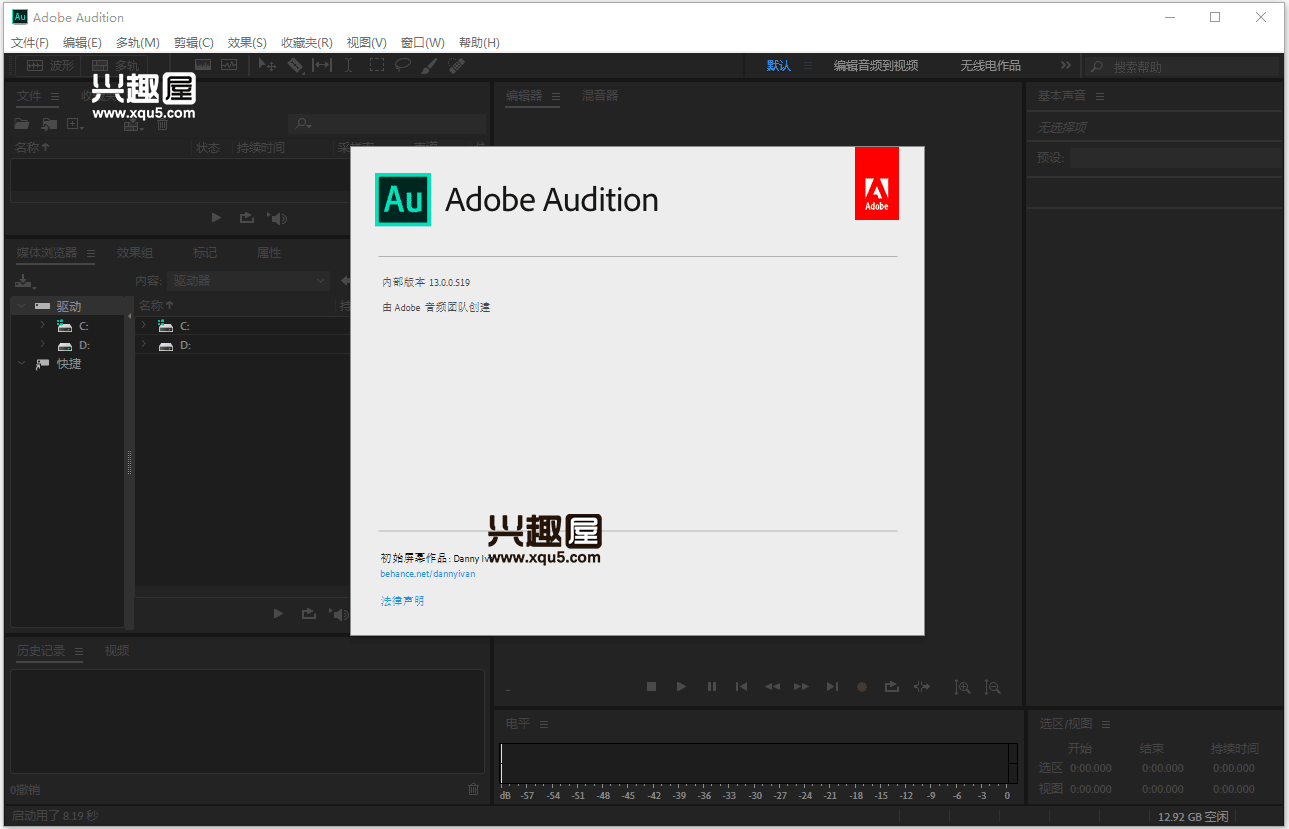The image size is (1289, 829).
Task: Open the 效果(S) menu
Action: [x=247, y=43]
